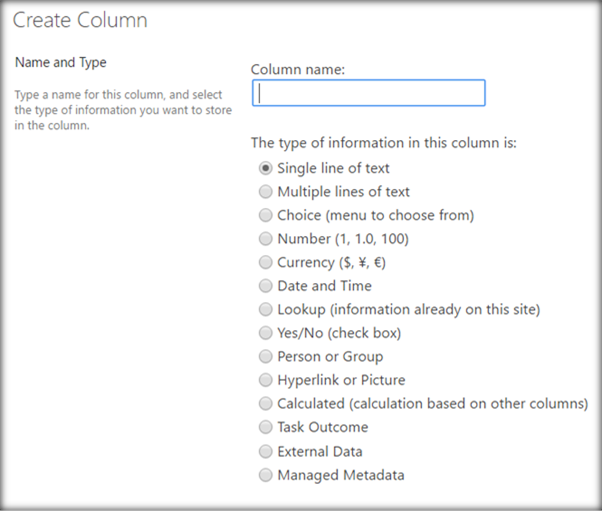Choose the Managed Metadata type
Image resolution: width=602 pixels, height=511 pixels.
tap(265, 475)
